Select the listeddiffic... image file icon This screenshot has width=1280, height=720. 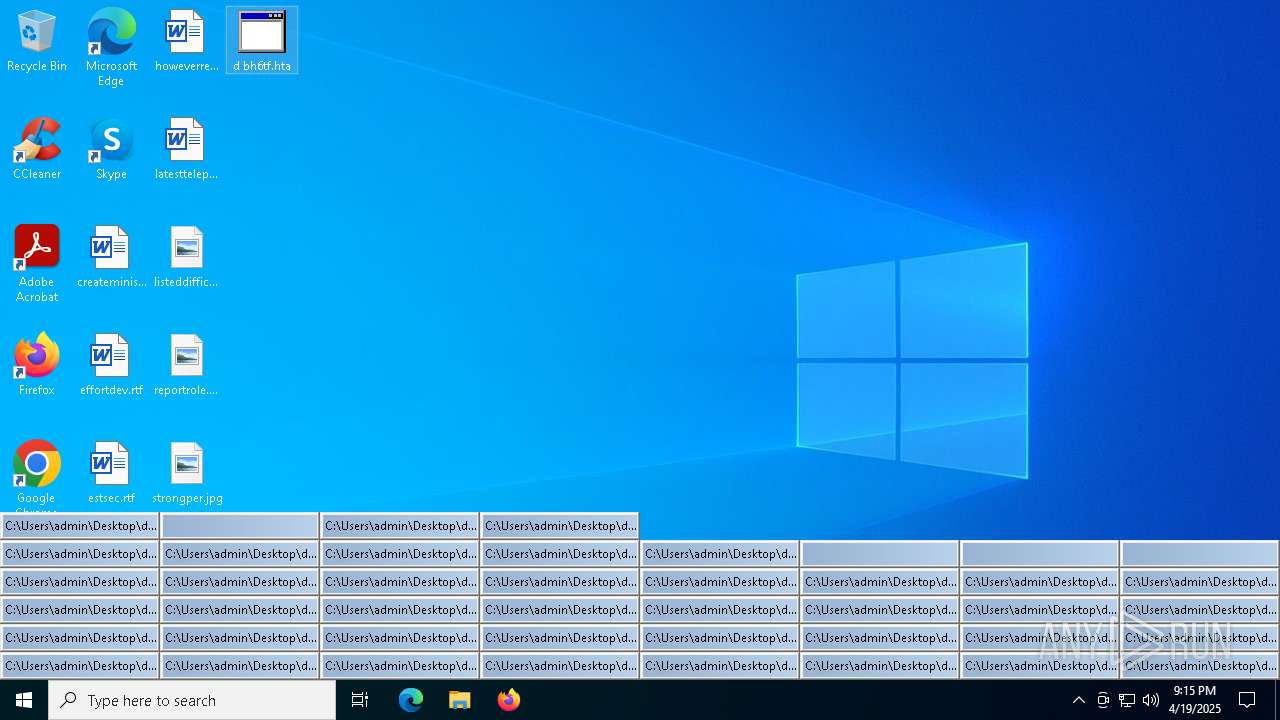click(x=186, y=257)
